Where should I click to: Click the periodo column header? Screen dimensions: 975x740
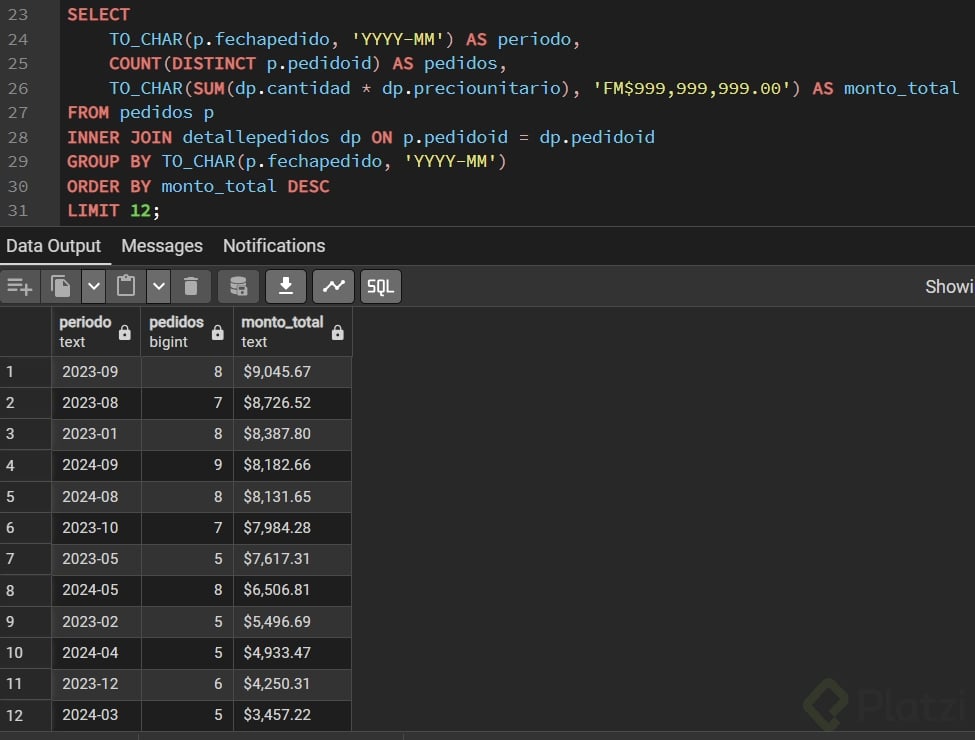pos(96,331)
